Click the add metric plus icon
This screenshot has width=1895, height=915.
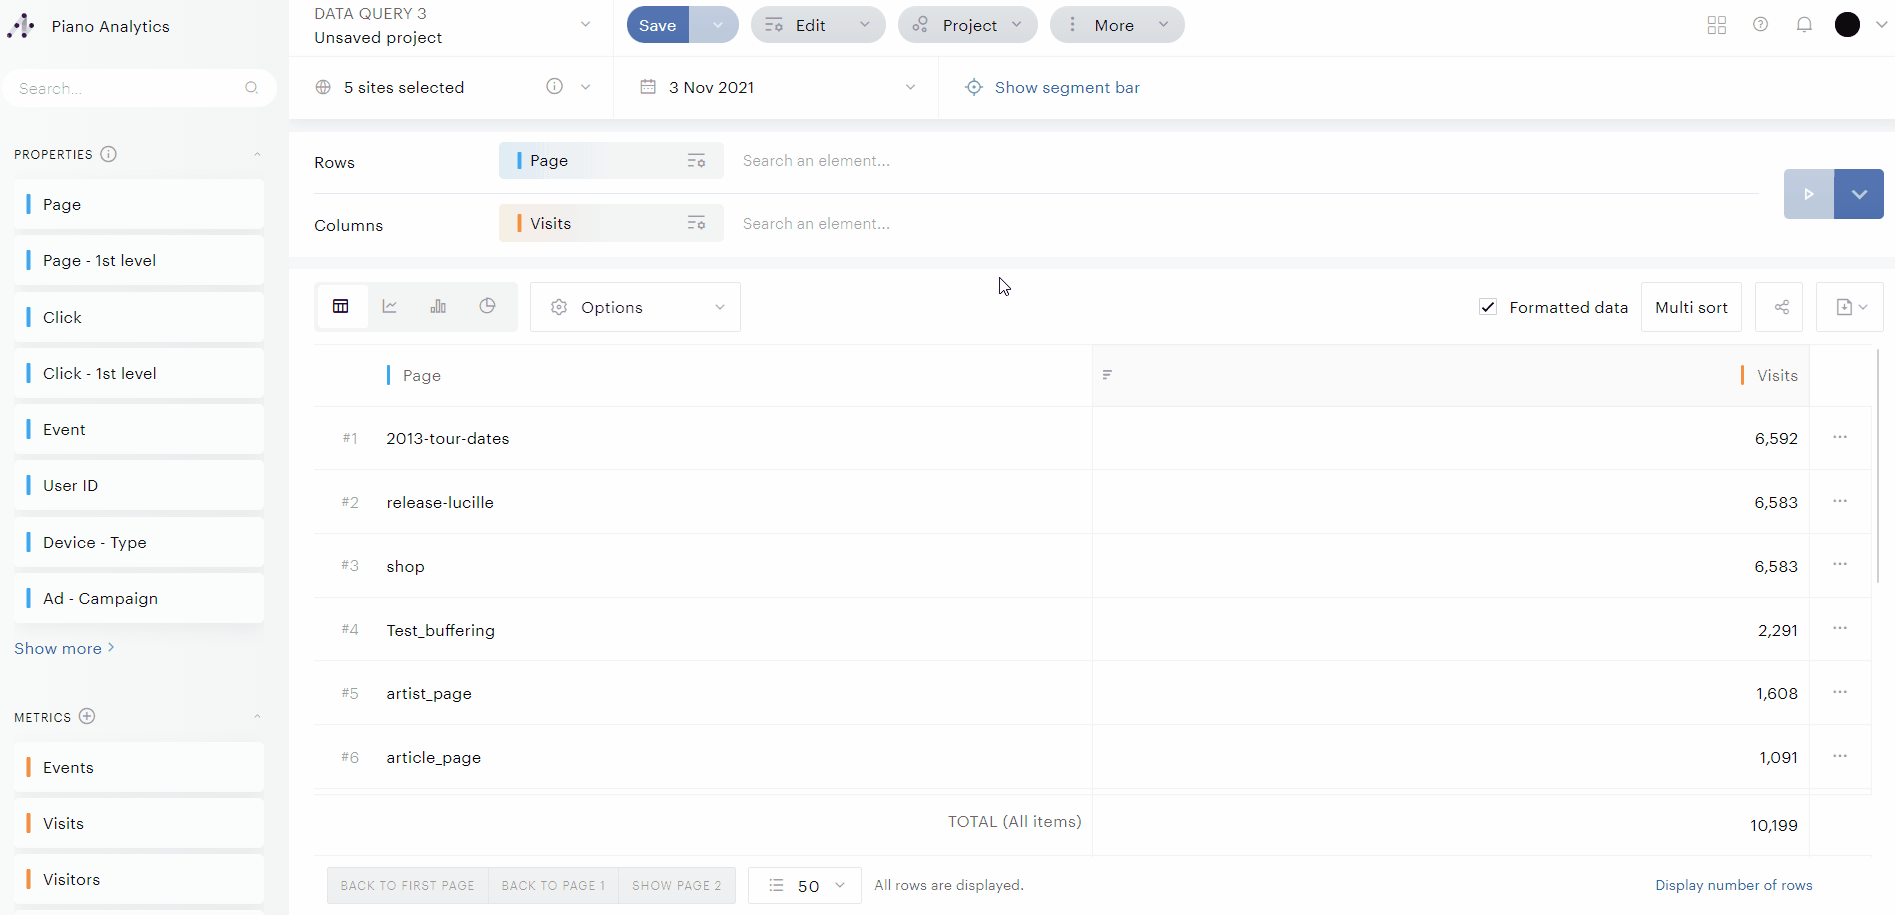point(87,716)
